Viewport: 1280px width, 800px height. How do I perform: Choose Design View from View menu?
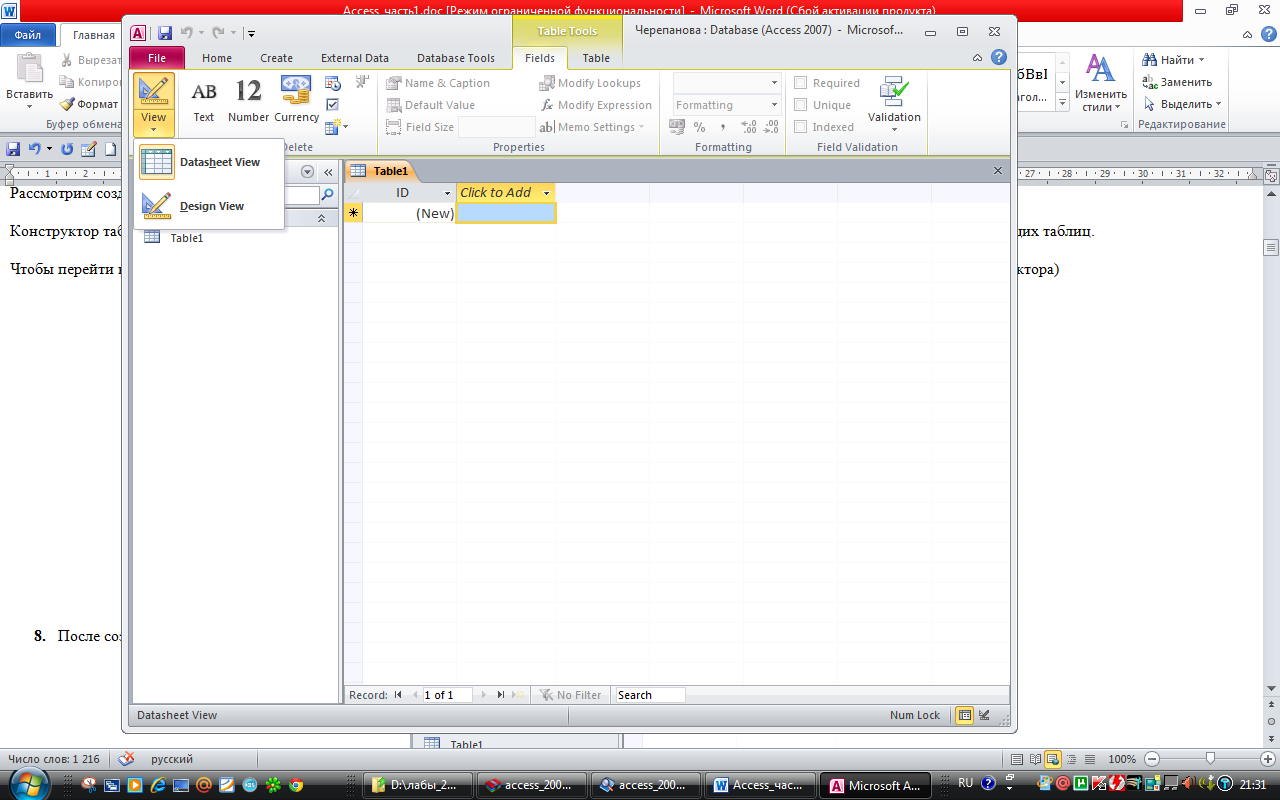(209, 206)
